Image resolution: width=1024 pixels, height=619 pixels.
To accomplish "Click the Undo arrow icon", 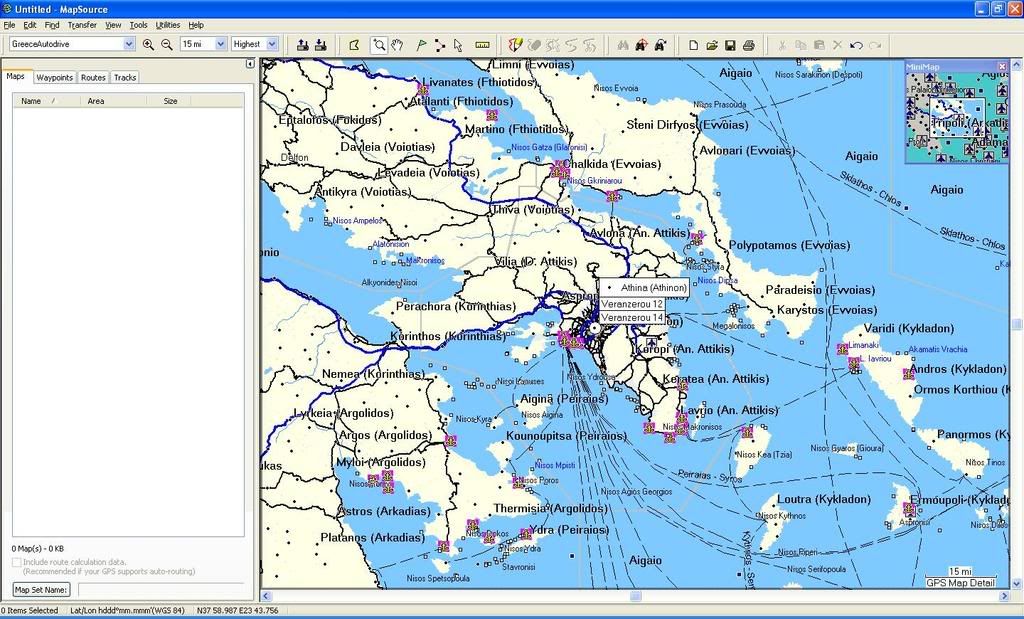I will click(856, 45).
